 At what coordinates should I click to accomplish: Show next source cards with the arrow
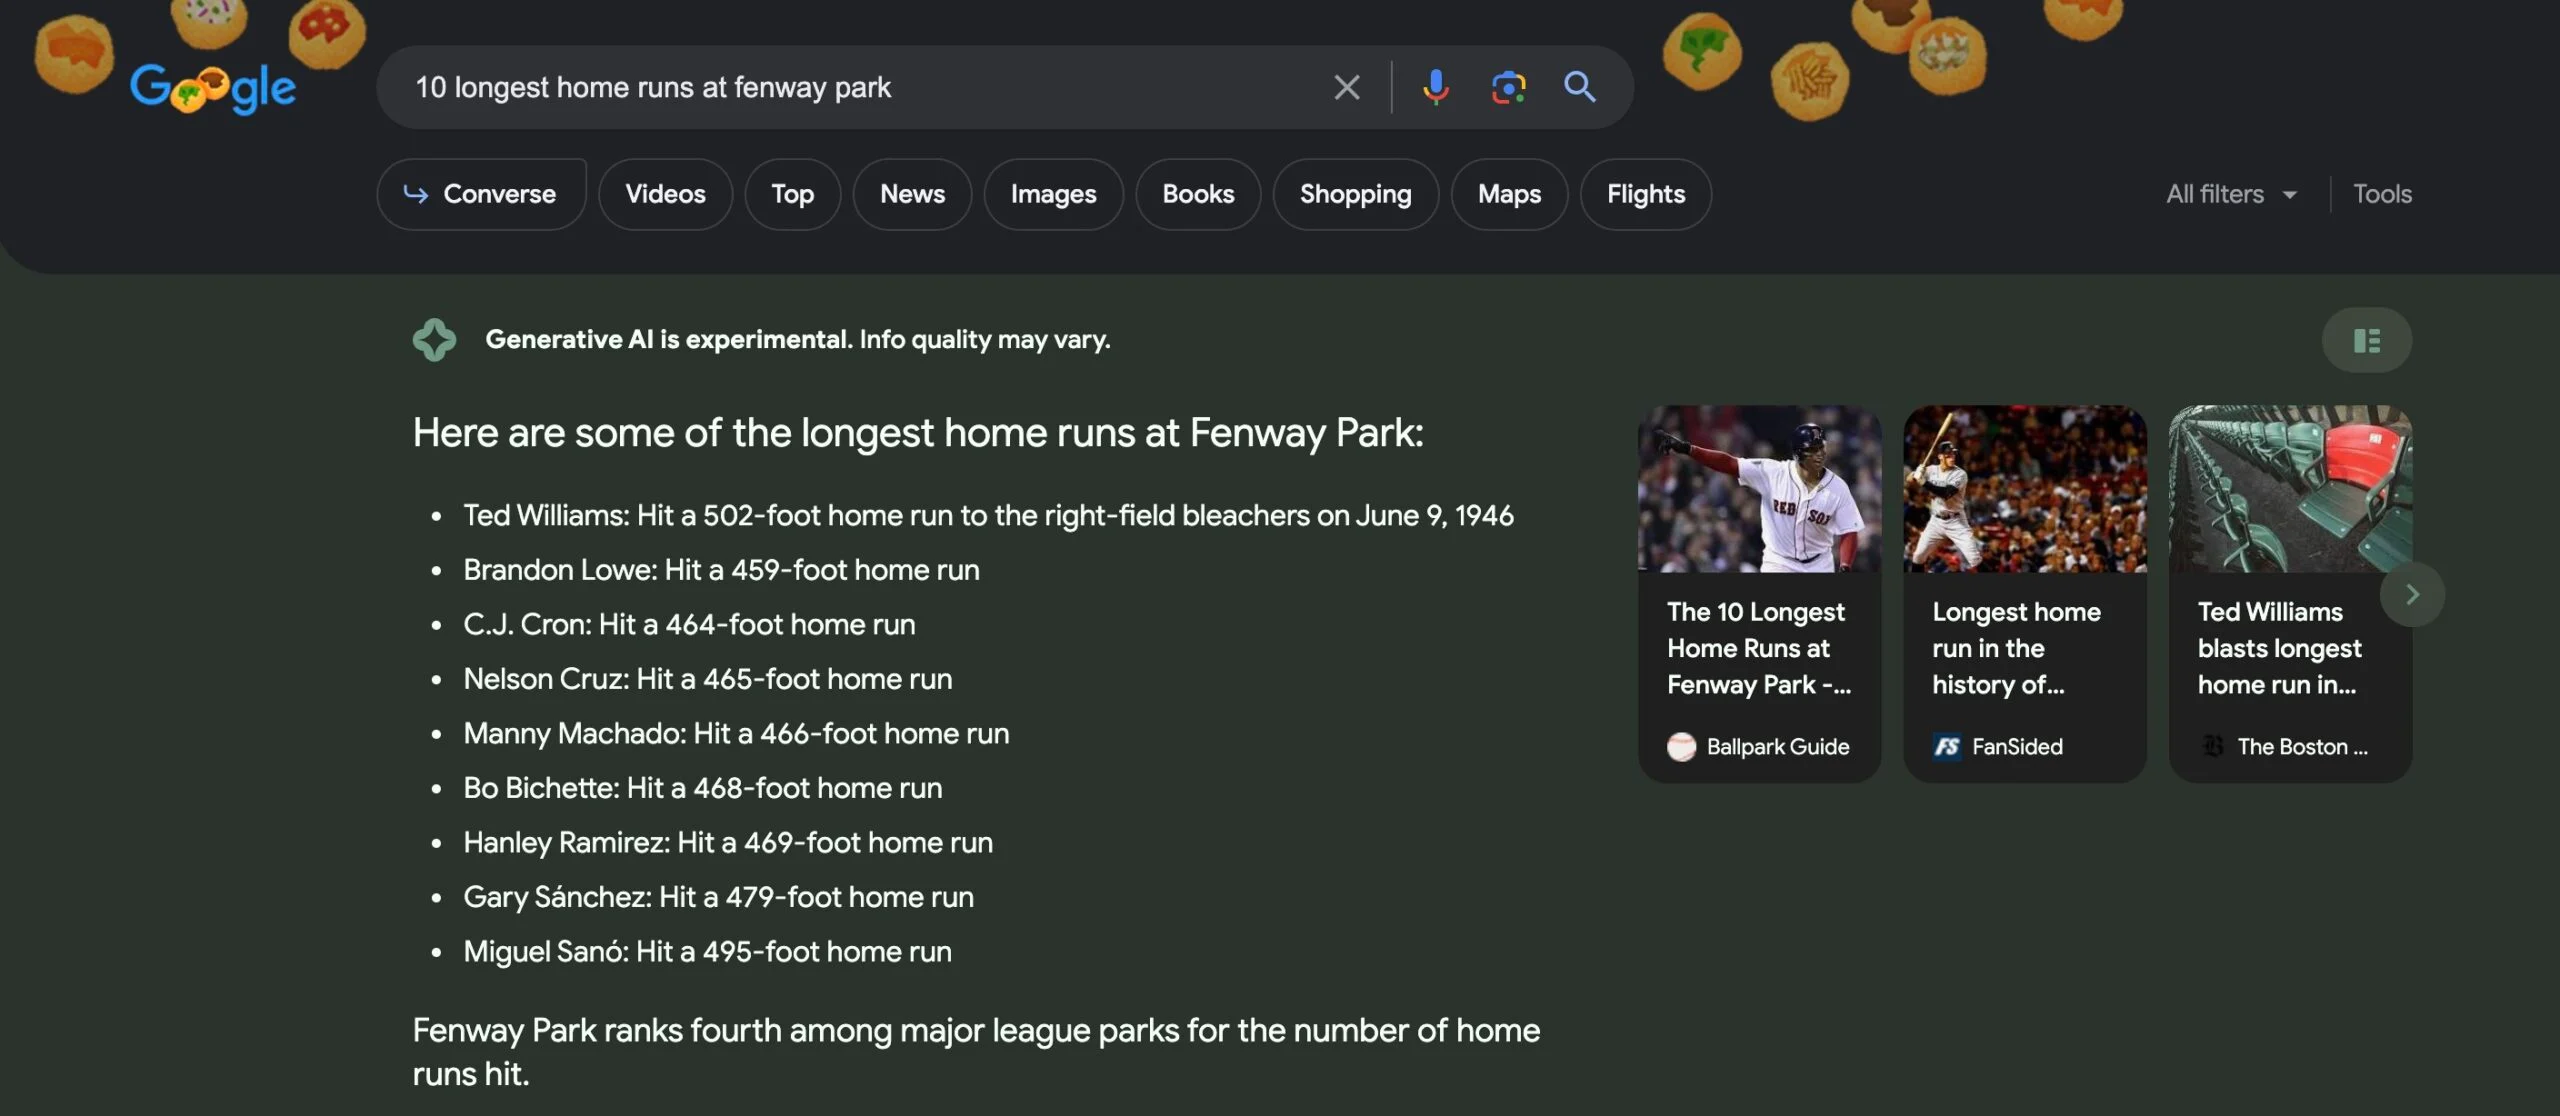(2412, 595)
